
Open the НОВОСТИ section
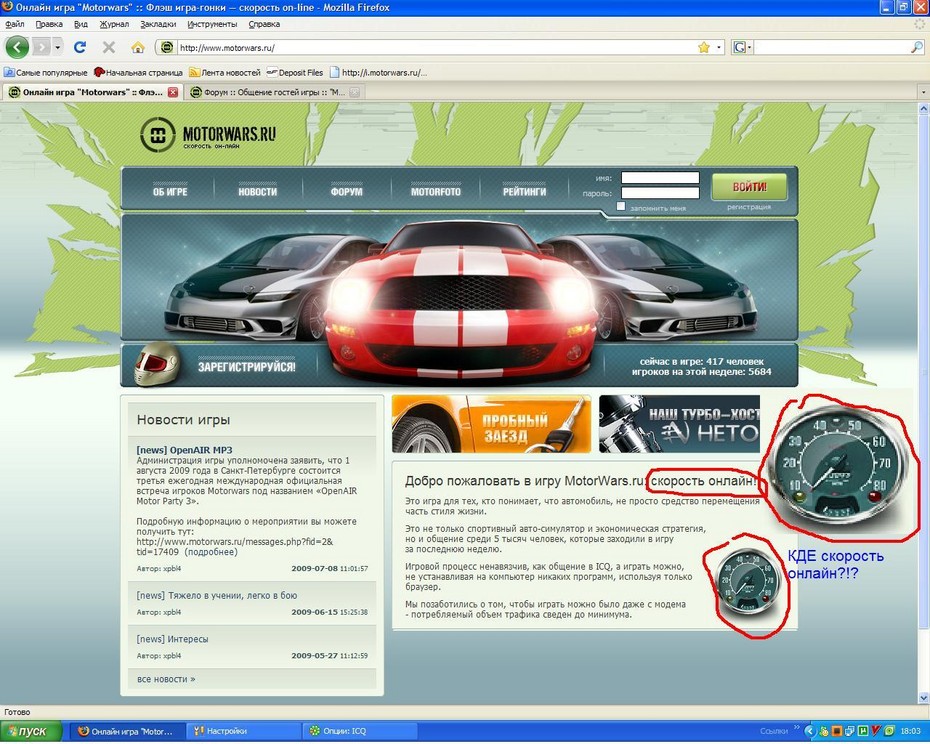pyautogui.click(x=257, y=192)
